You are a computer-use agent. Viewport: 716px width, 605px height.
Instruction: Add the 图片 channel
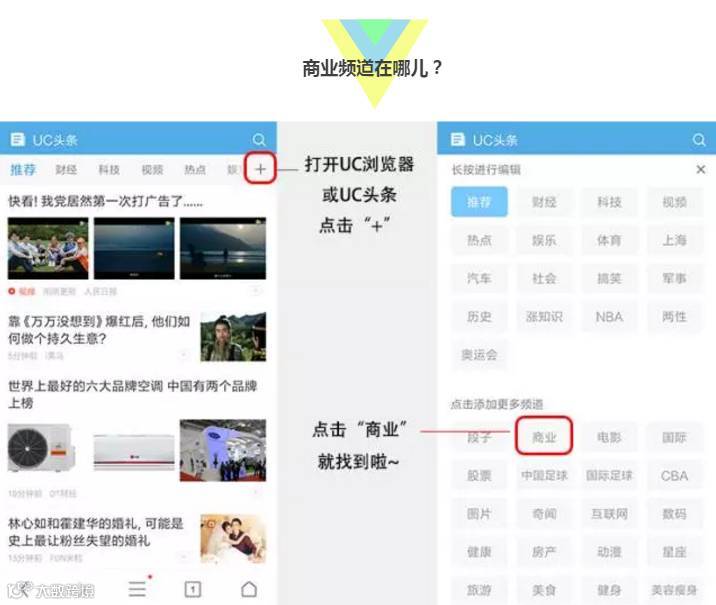click(479, 514)
